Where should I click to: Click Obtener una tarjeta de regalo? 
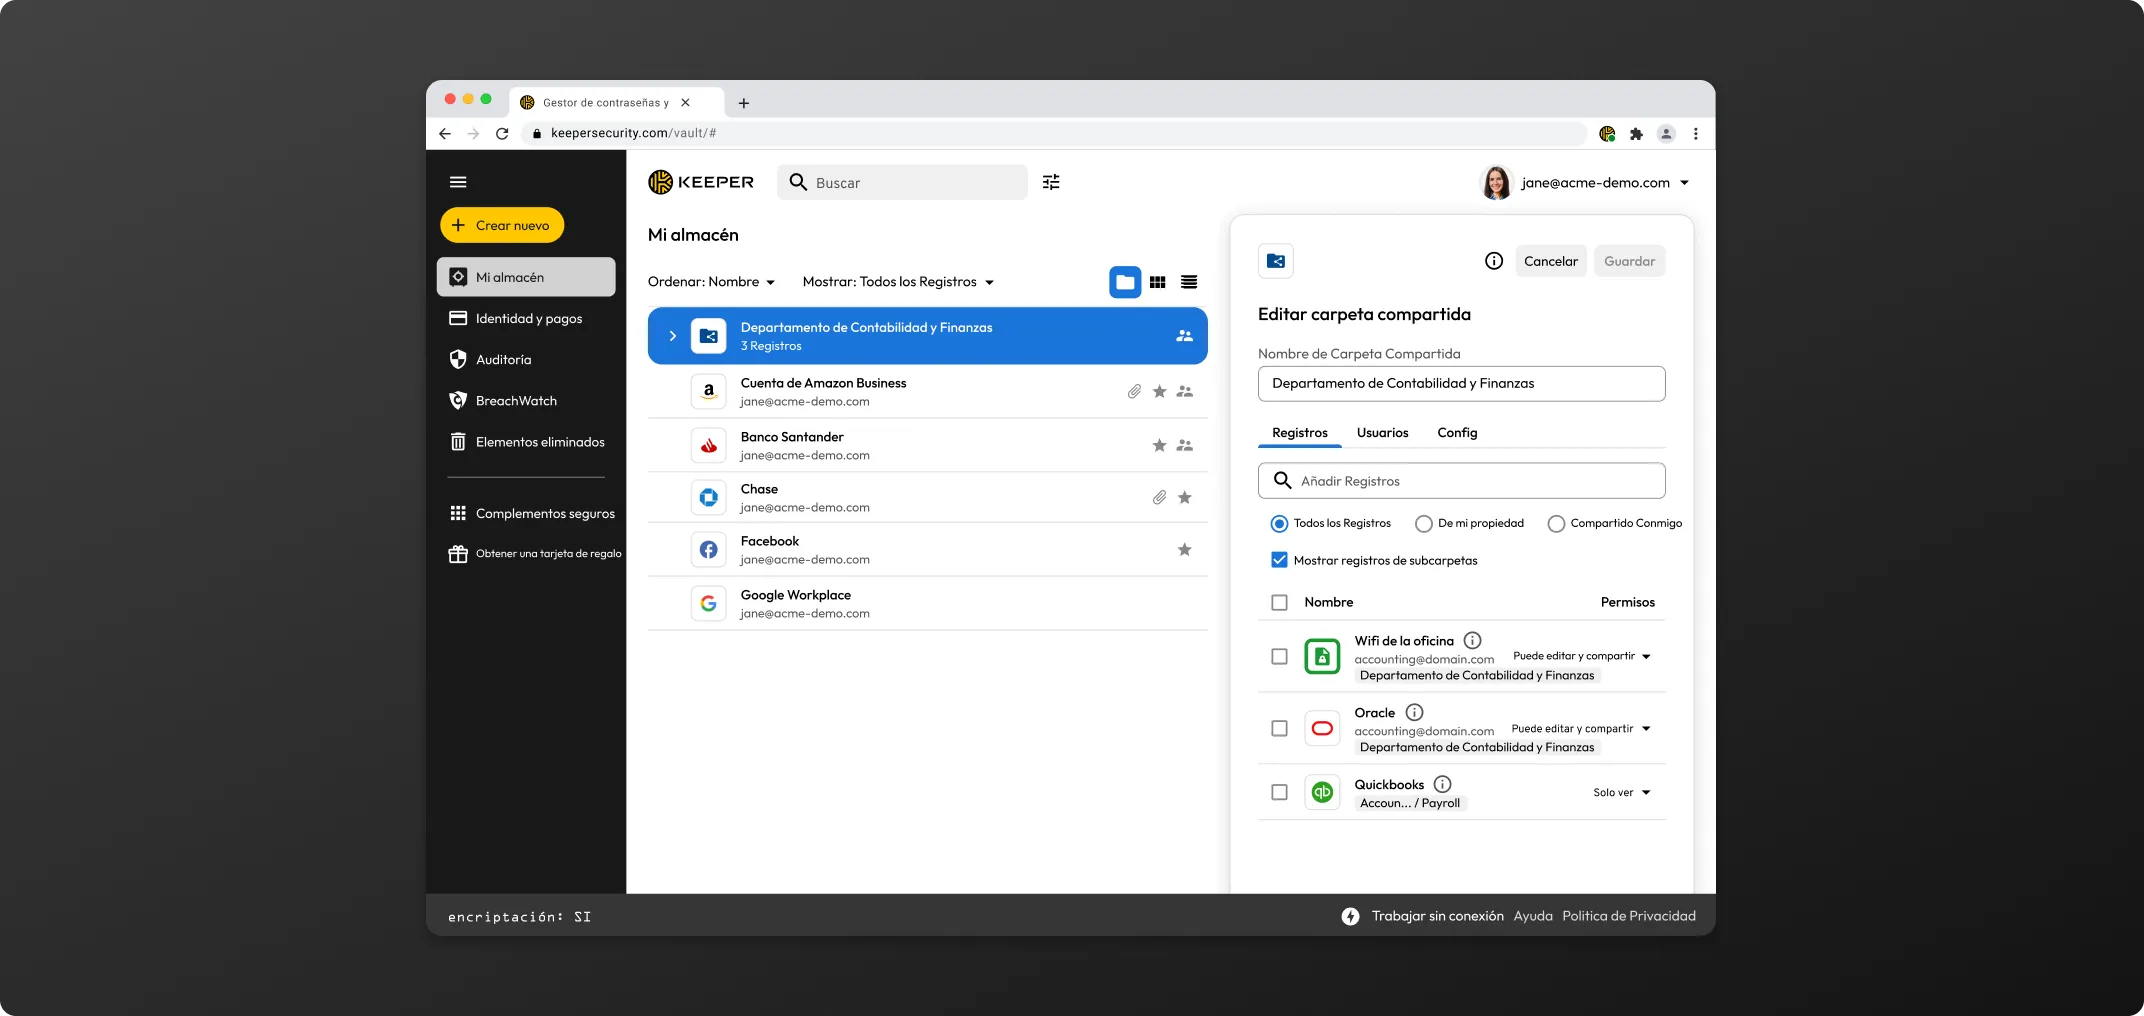point(534,554)
